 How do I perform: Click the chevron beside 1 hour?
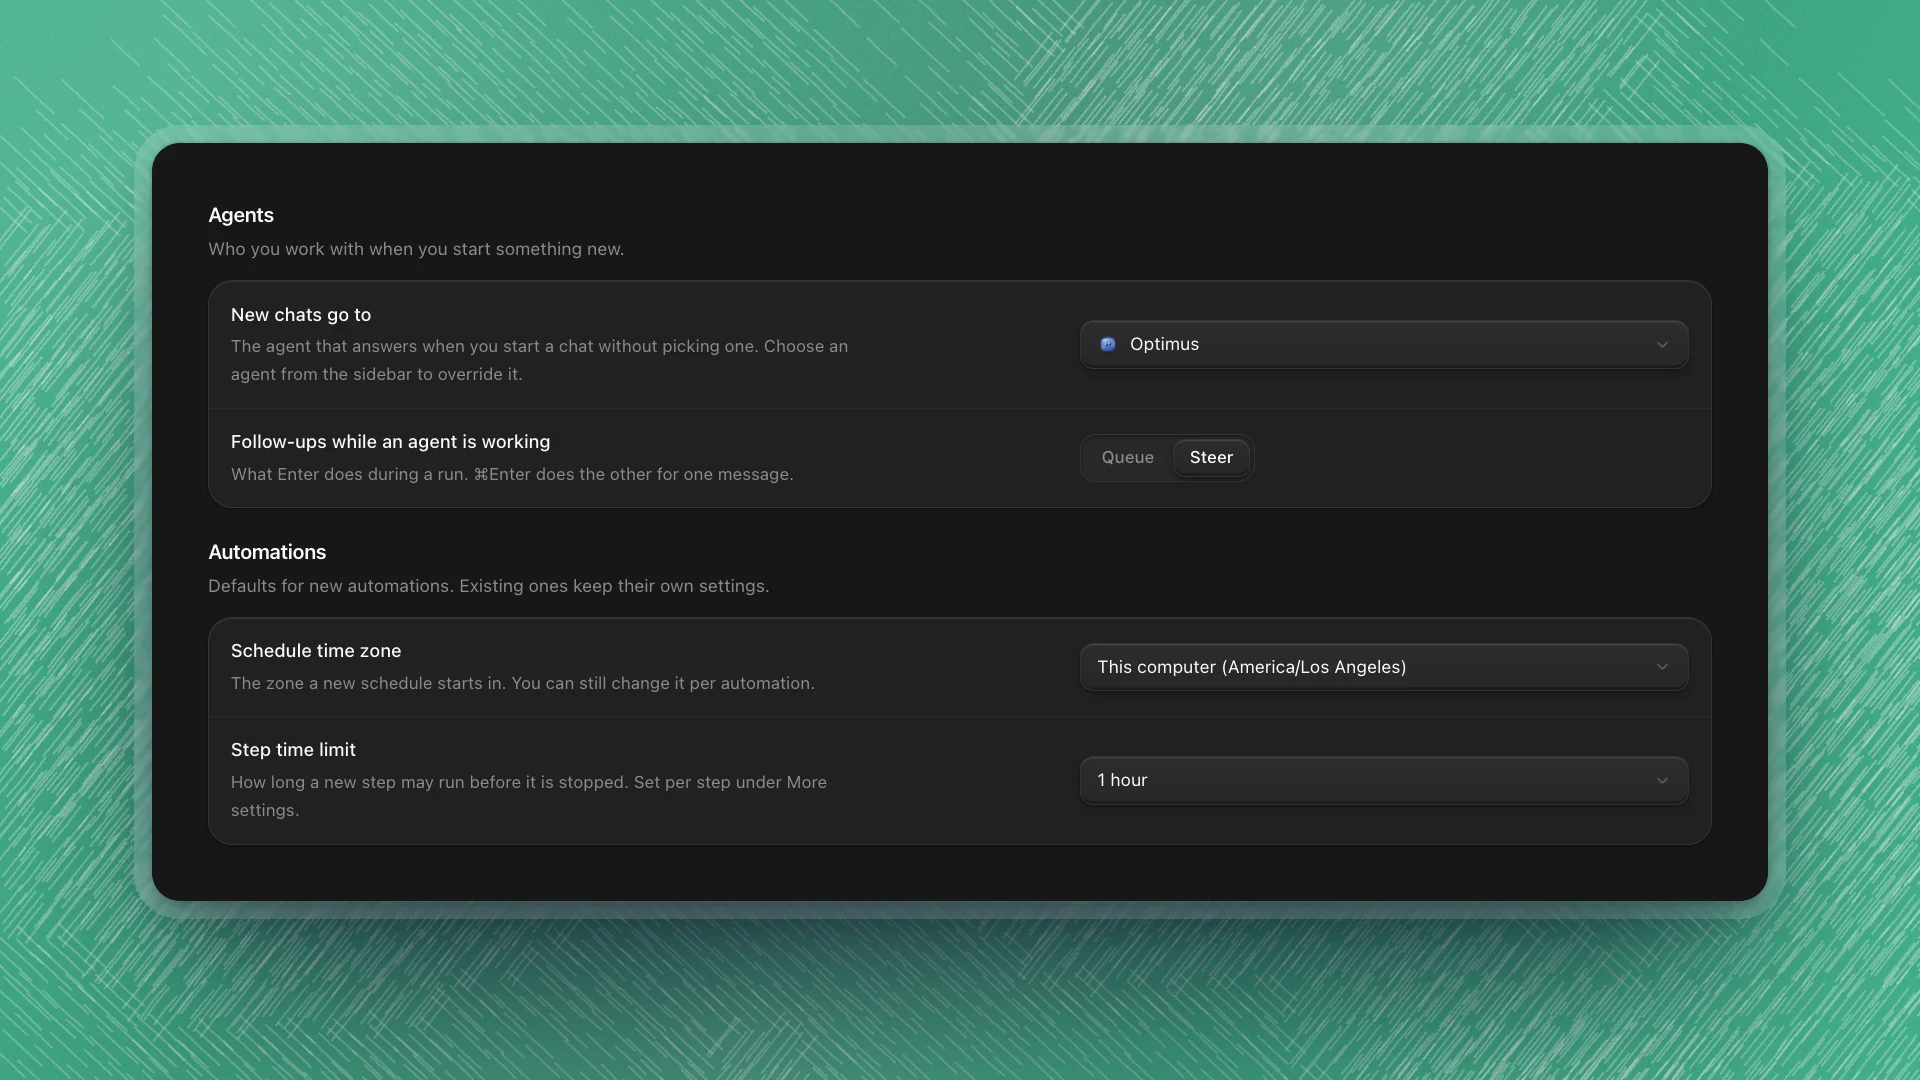(x=1662, y=780)
